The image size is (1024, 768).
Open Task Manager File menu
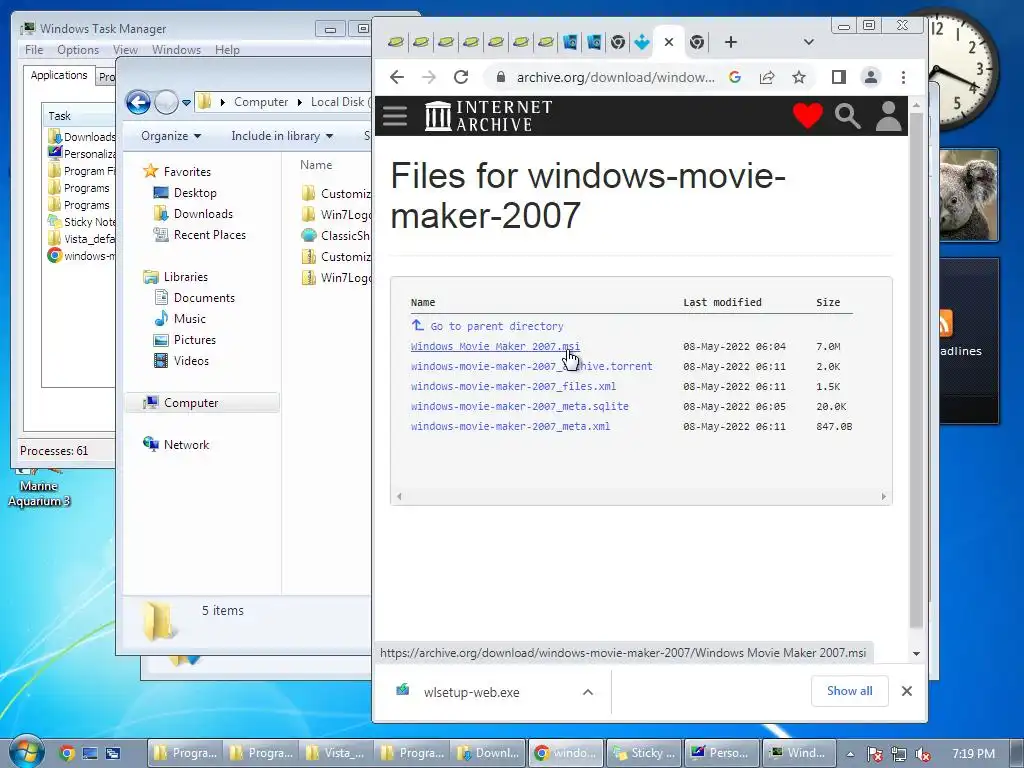coord(34,50)
